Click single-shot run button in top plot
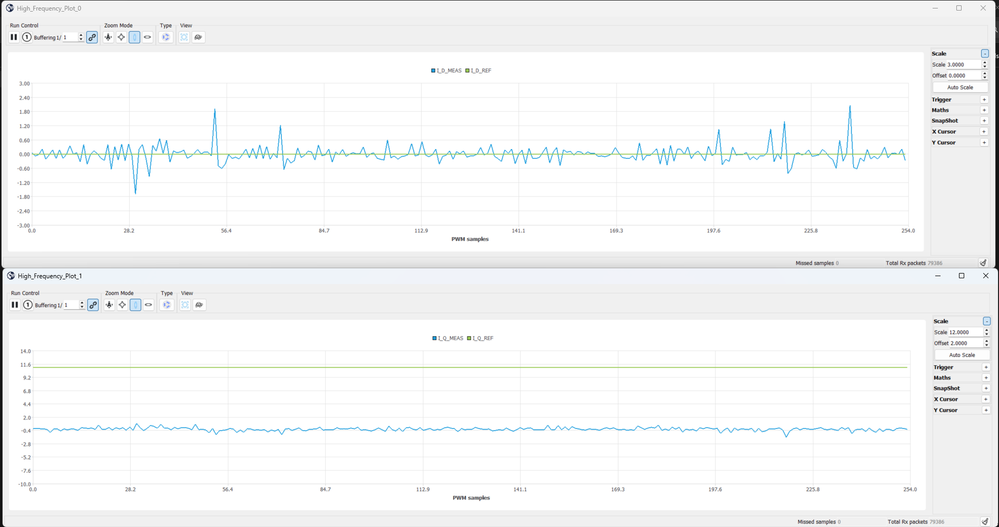 [x=27, y=37]
